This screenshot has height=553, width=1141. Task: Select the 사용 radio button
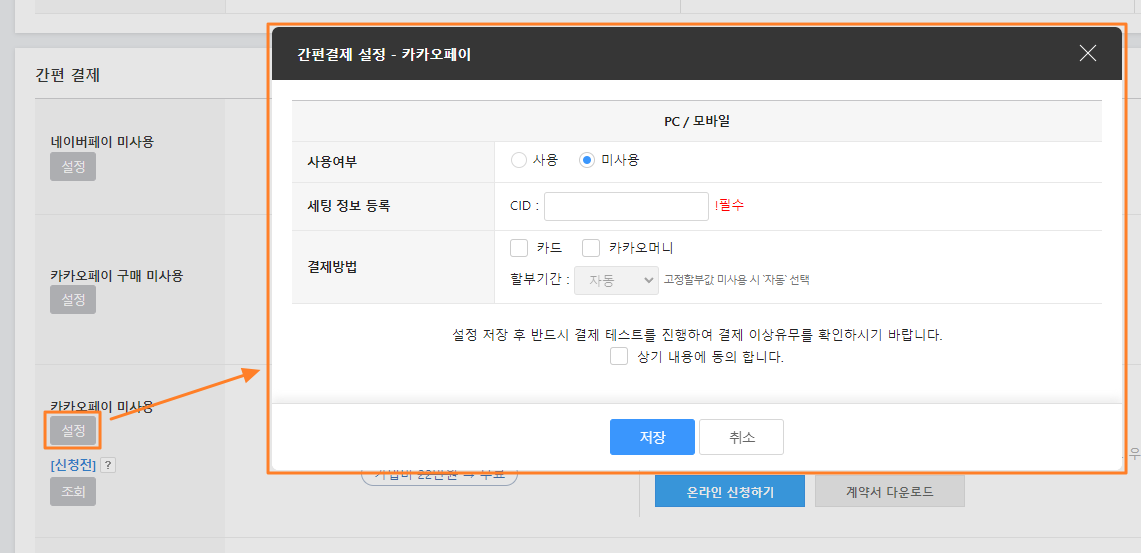(519, 161)
